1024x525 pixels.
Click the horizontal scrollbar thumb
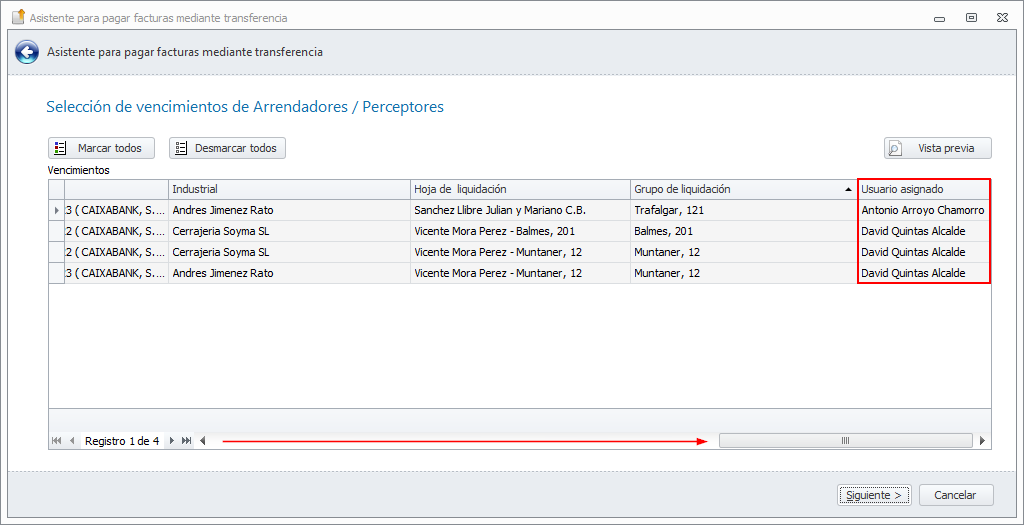(845, 441)
